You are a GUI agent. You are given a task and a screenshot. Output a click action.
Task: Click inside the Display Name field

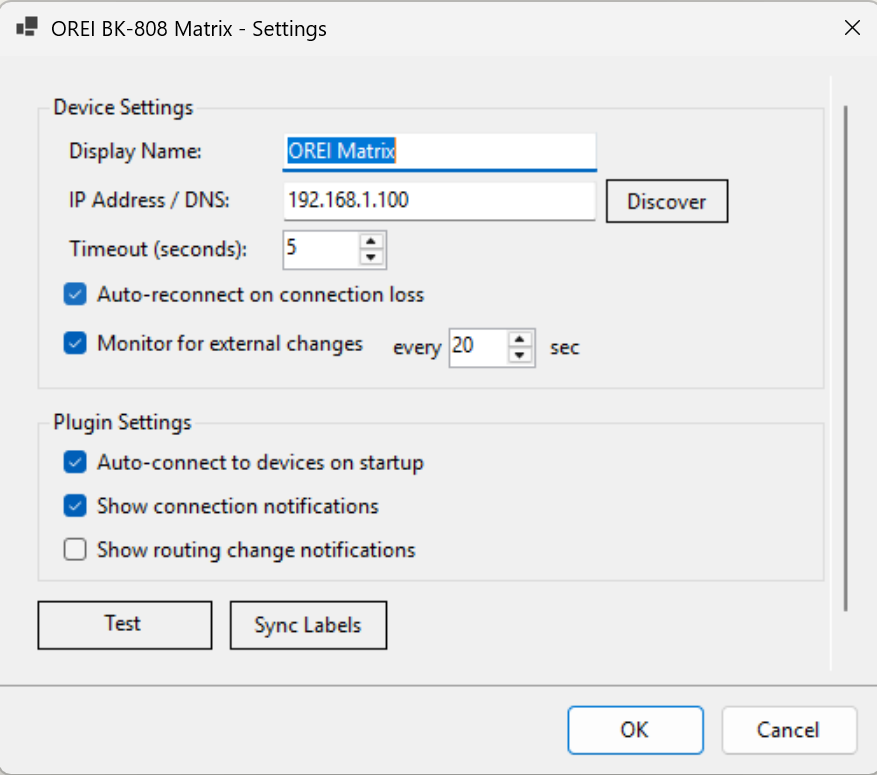point(438,151)
